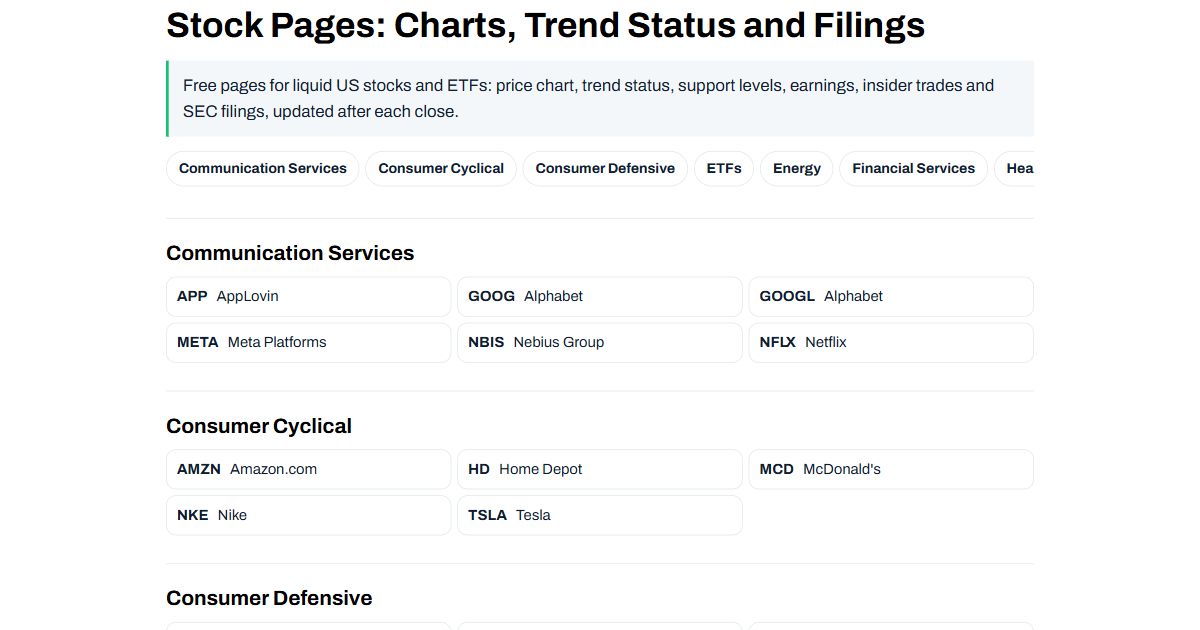Select the Communication Services category chip
This screenshot has height=630, width=1200.
tap(262, 169)
